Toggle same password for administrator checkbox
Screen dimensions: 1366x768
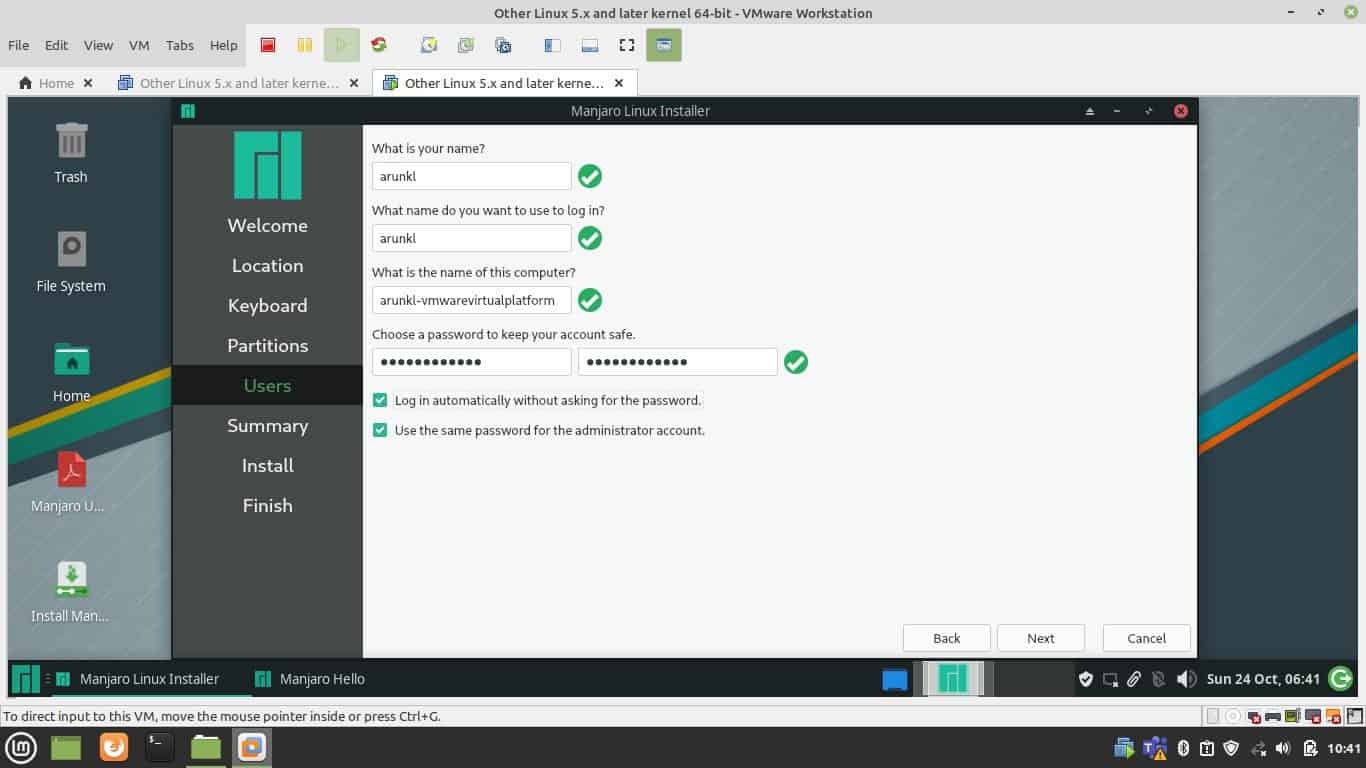coord(380,430)
